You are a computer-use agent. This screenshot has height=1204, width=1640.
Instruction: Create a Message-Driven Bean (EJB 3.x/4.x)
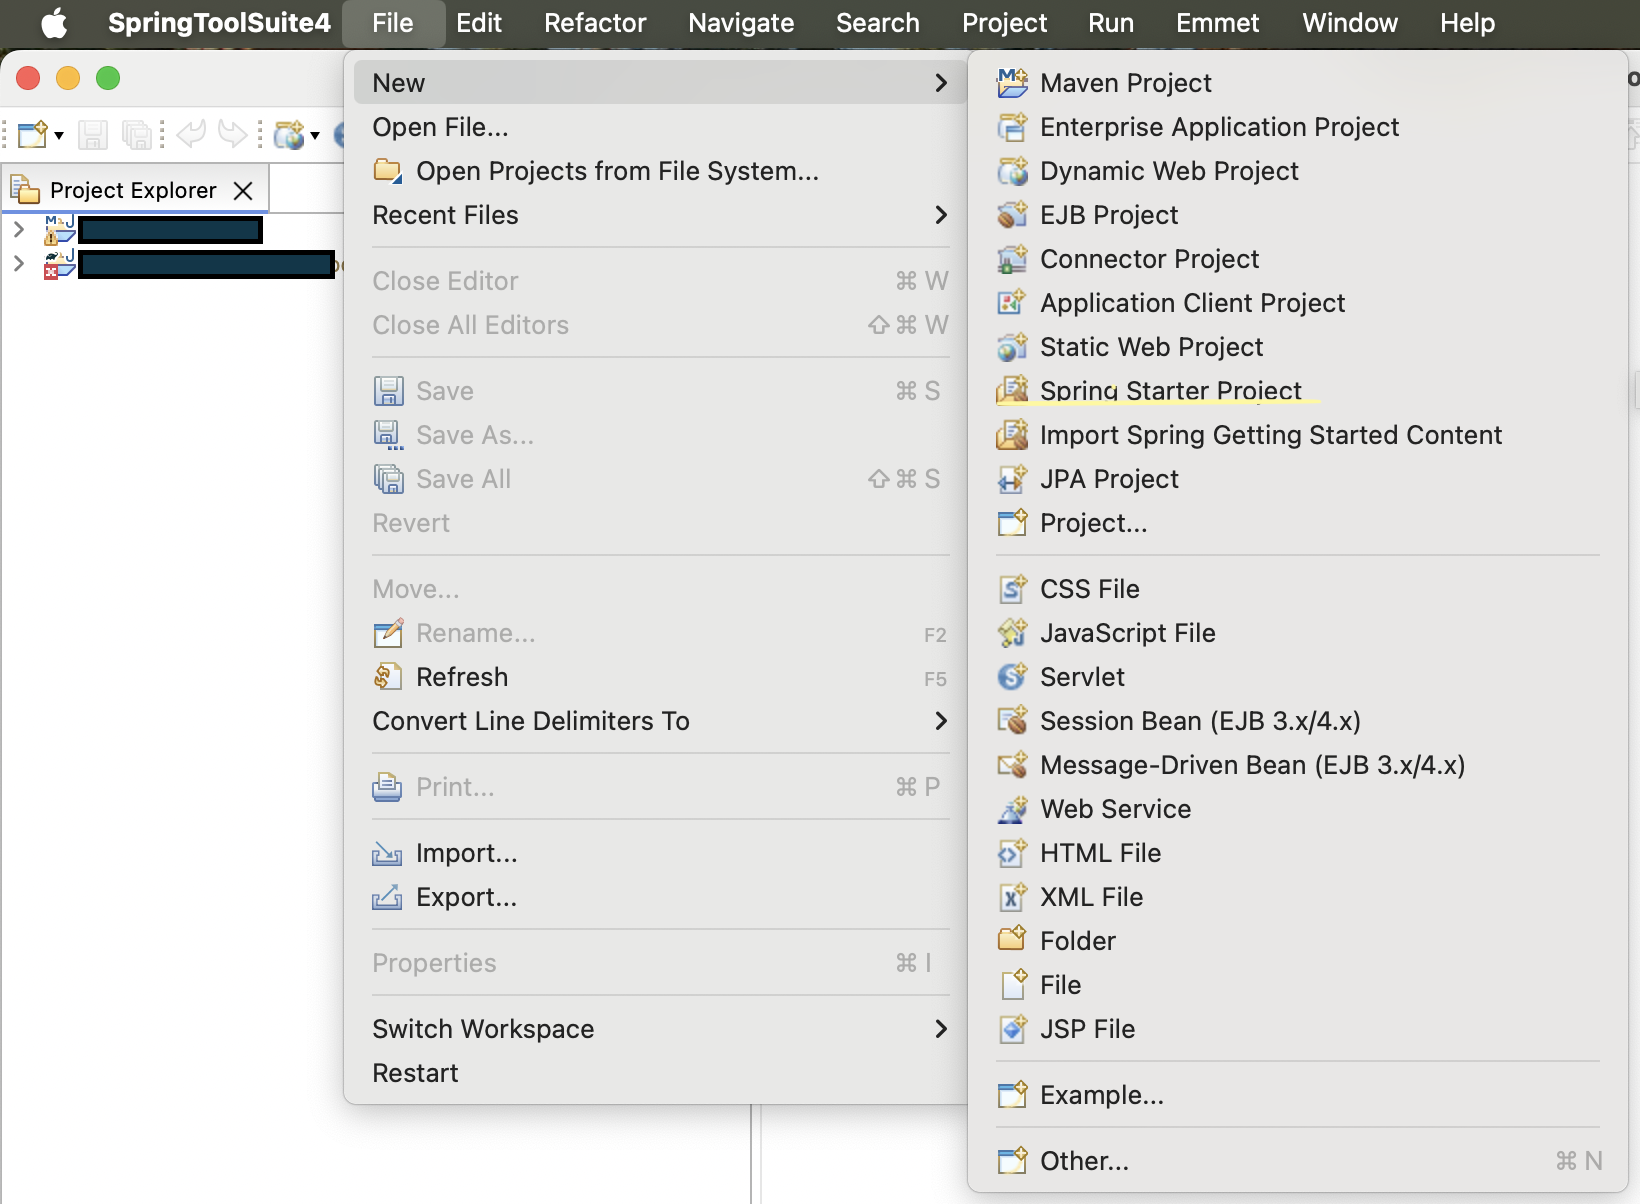pos(1298,765)
